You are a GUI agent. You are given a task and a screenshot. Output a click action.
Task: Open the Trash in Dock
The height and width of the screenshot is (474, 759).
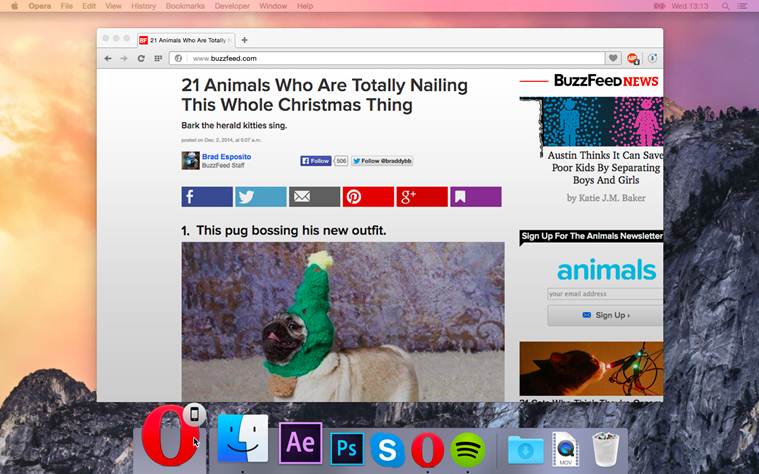click(x=605, y=450)
